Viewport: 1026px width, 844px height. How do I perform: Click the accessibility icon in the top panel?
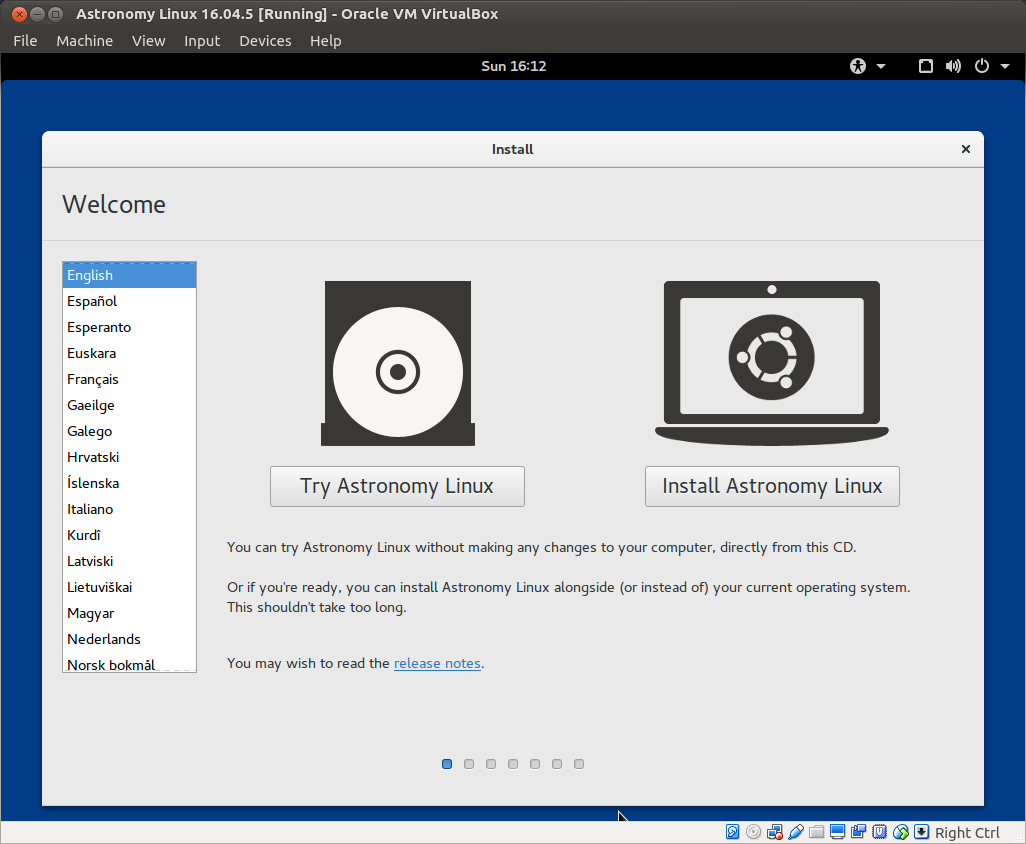(857, 66)
